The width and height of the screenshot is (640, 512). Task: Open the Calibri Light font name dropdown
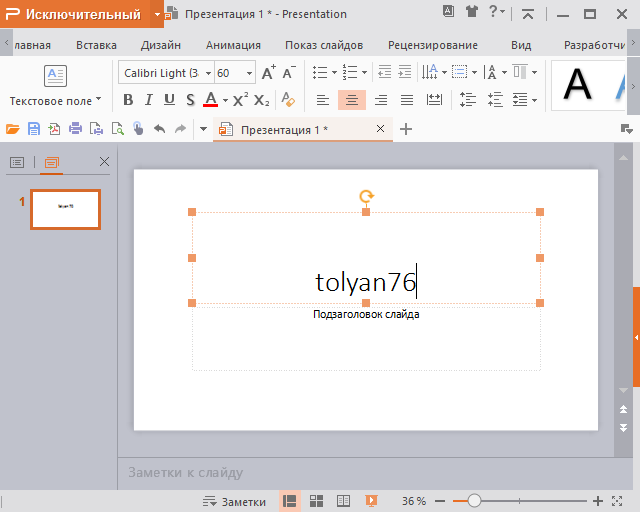(x=207, y=73)
